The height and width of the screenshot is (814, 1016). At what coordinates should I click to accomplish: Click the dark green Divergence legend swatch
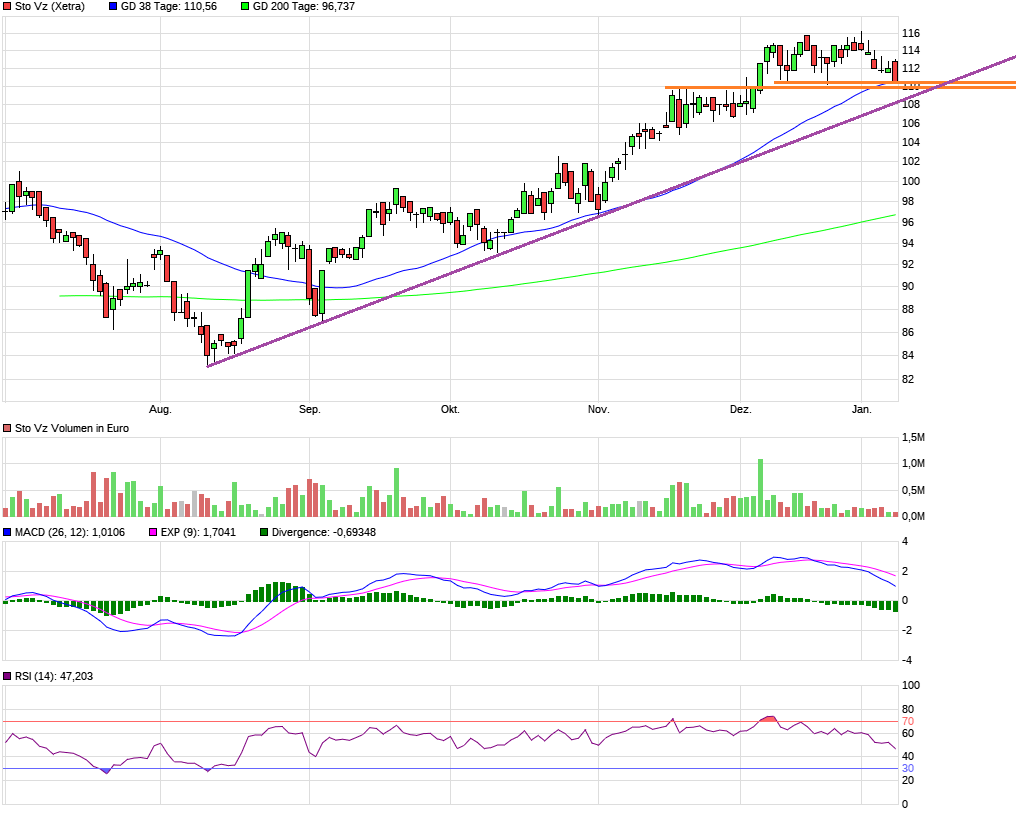[264, 533]
